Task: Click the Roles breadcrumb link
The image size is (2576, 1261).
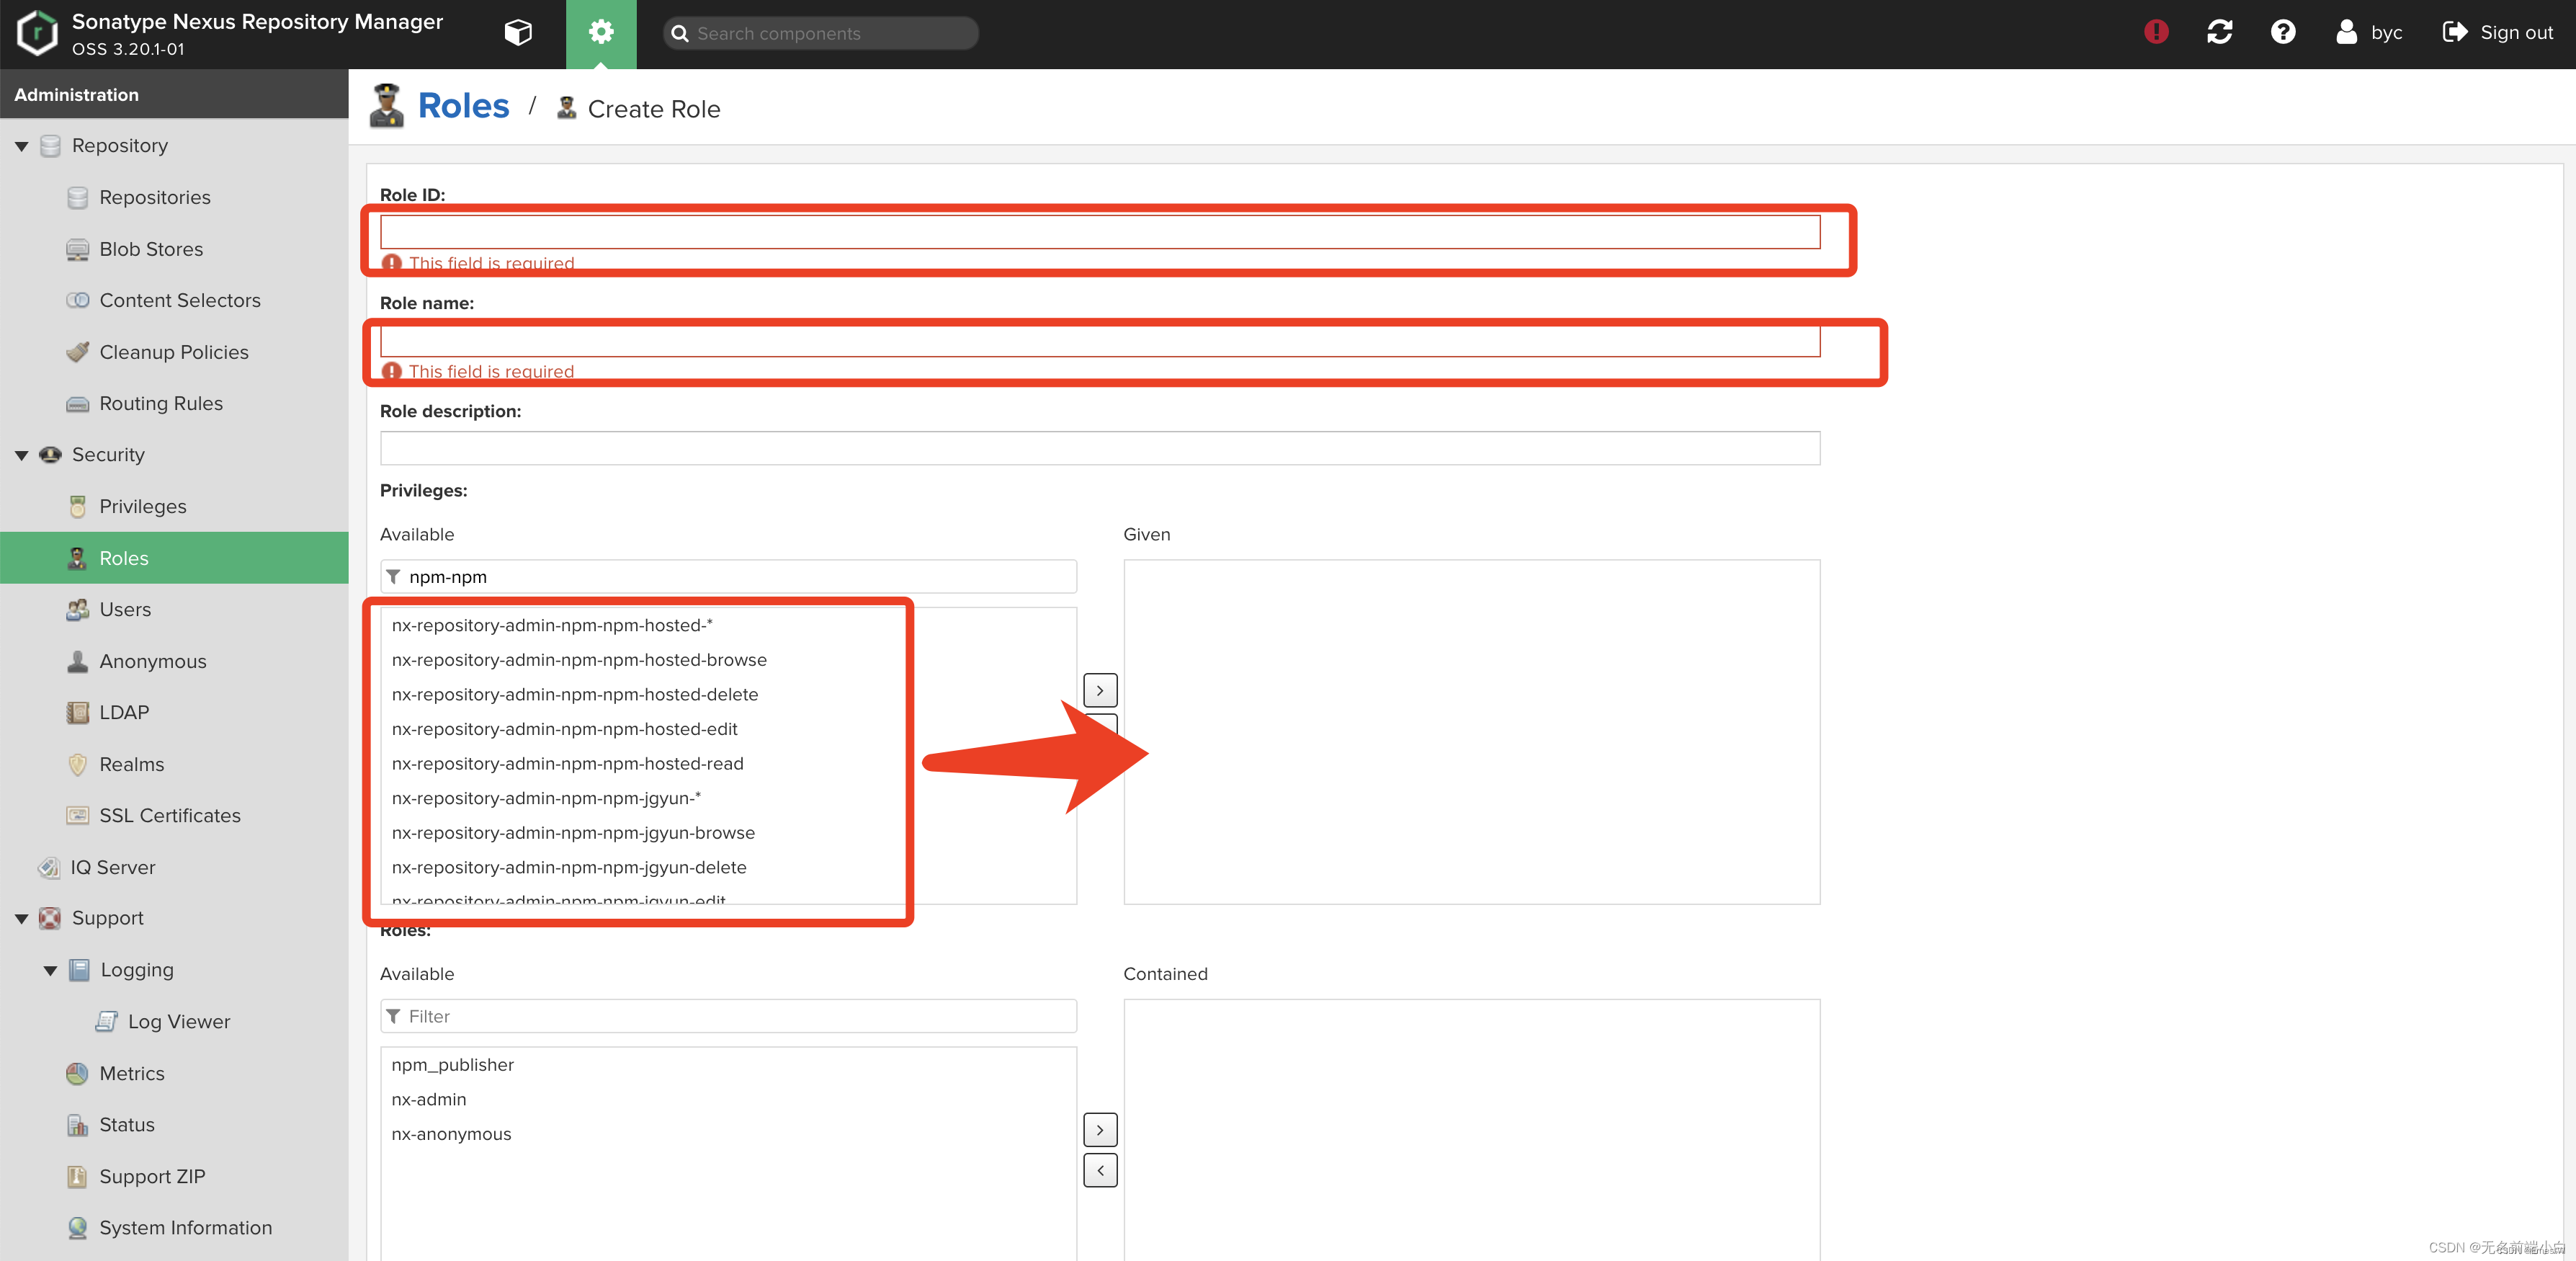Action: coord(463,106)
